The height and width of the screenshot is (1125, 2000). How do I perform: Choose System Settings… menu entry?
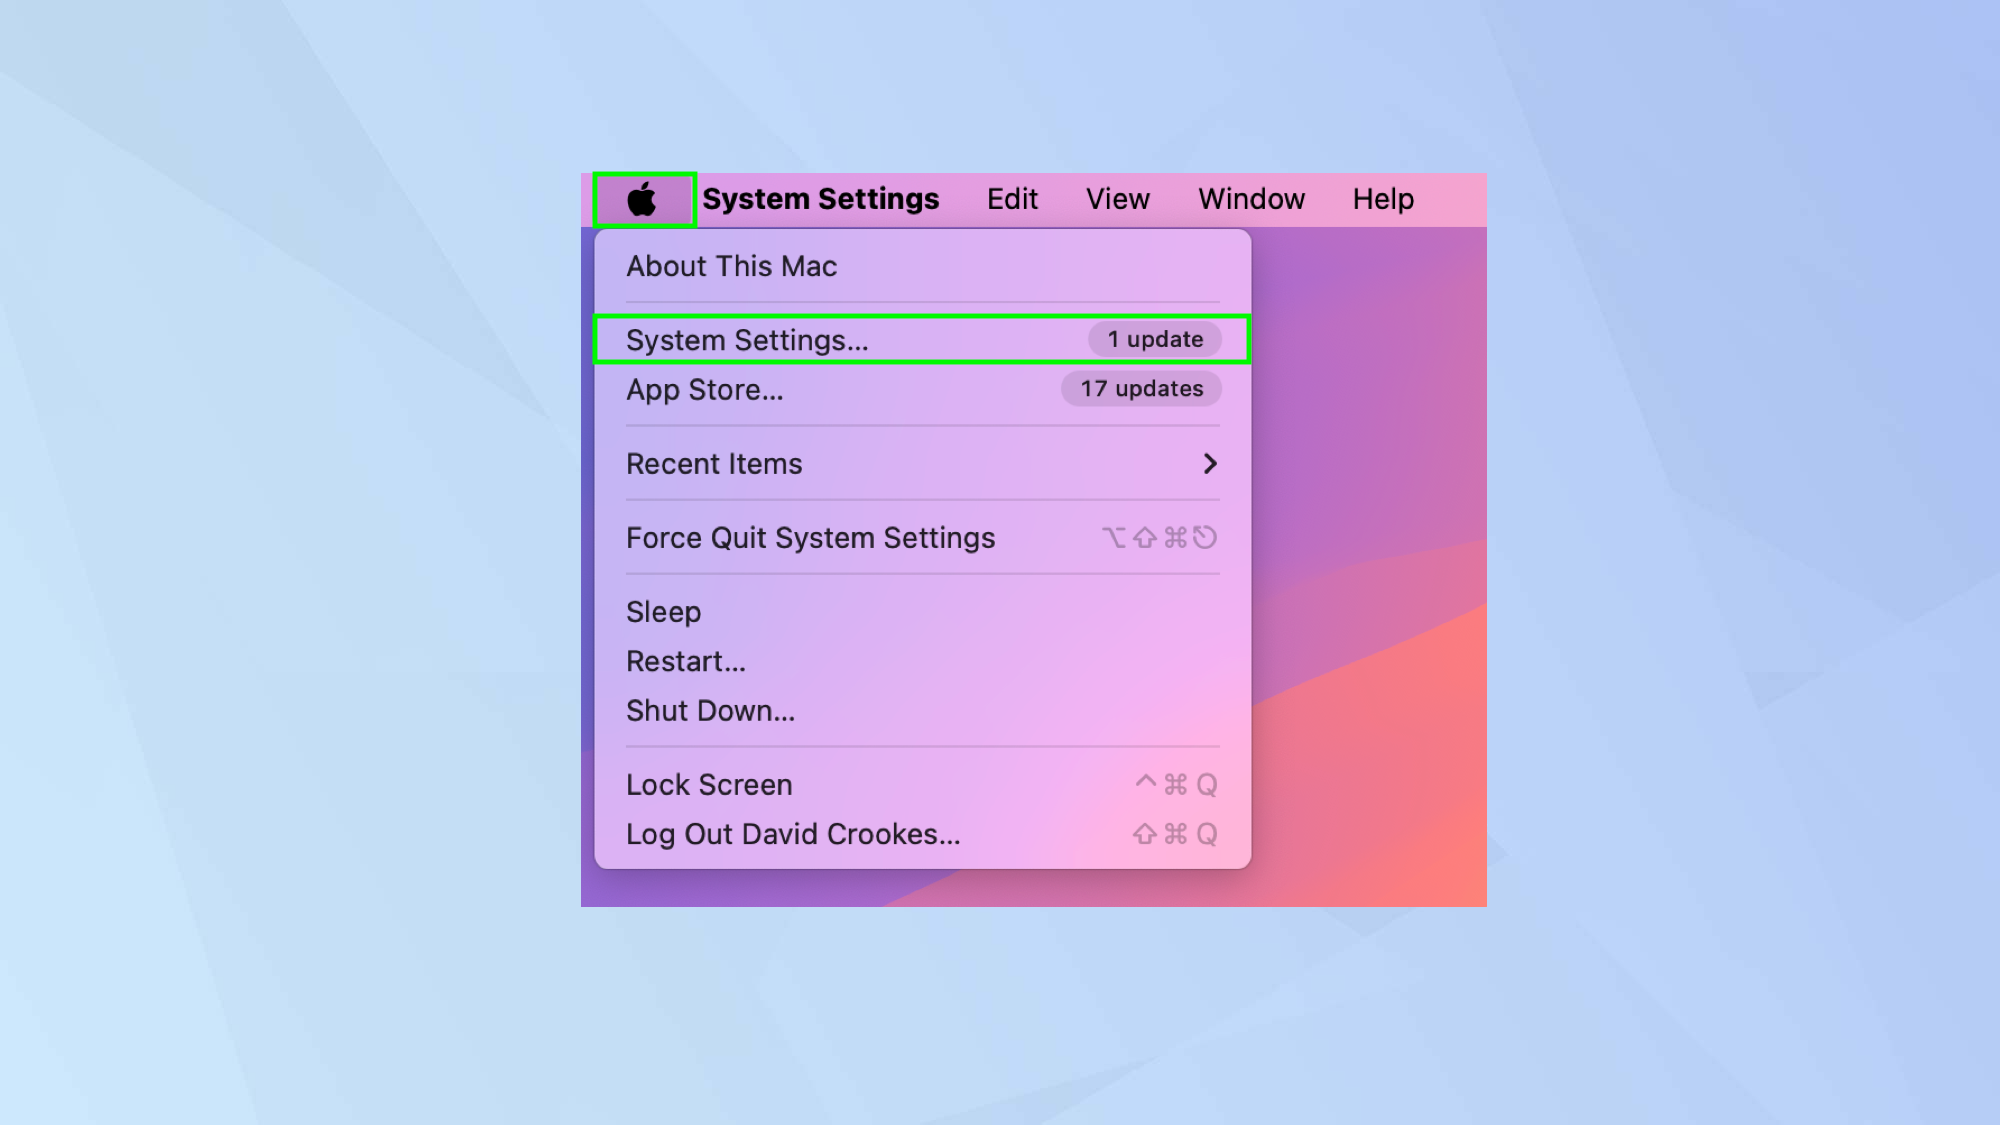747,340
